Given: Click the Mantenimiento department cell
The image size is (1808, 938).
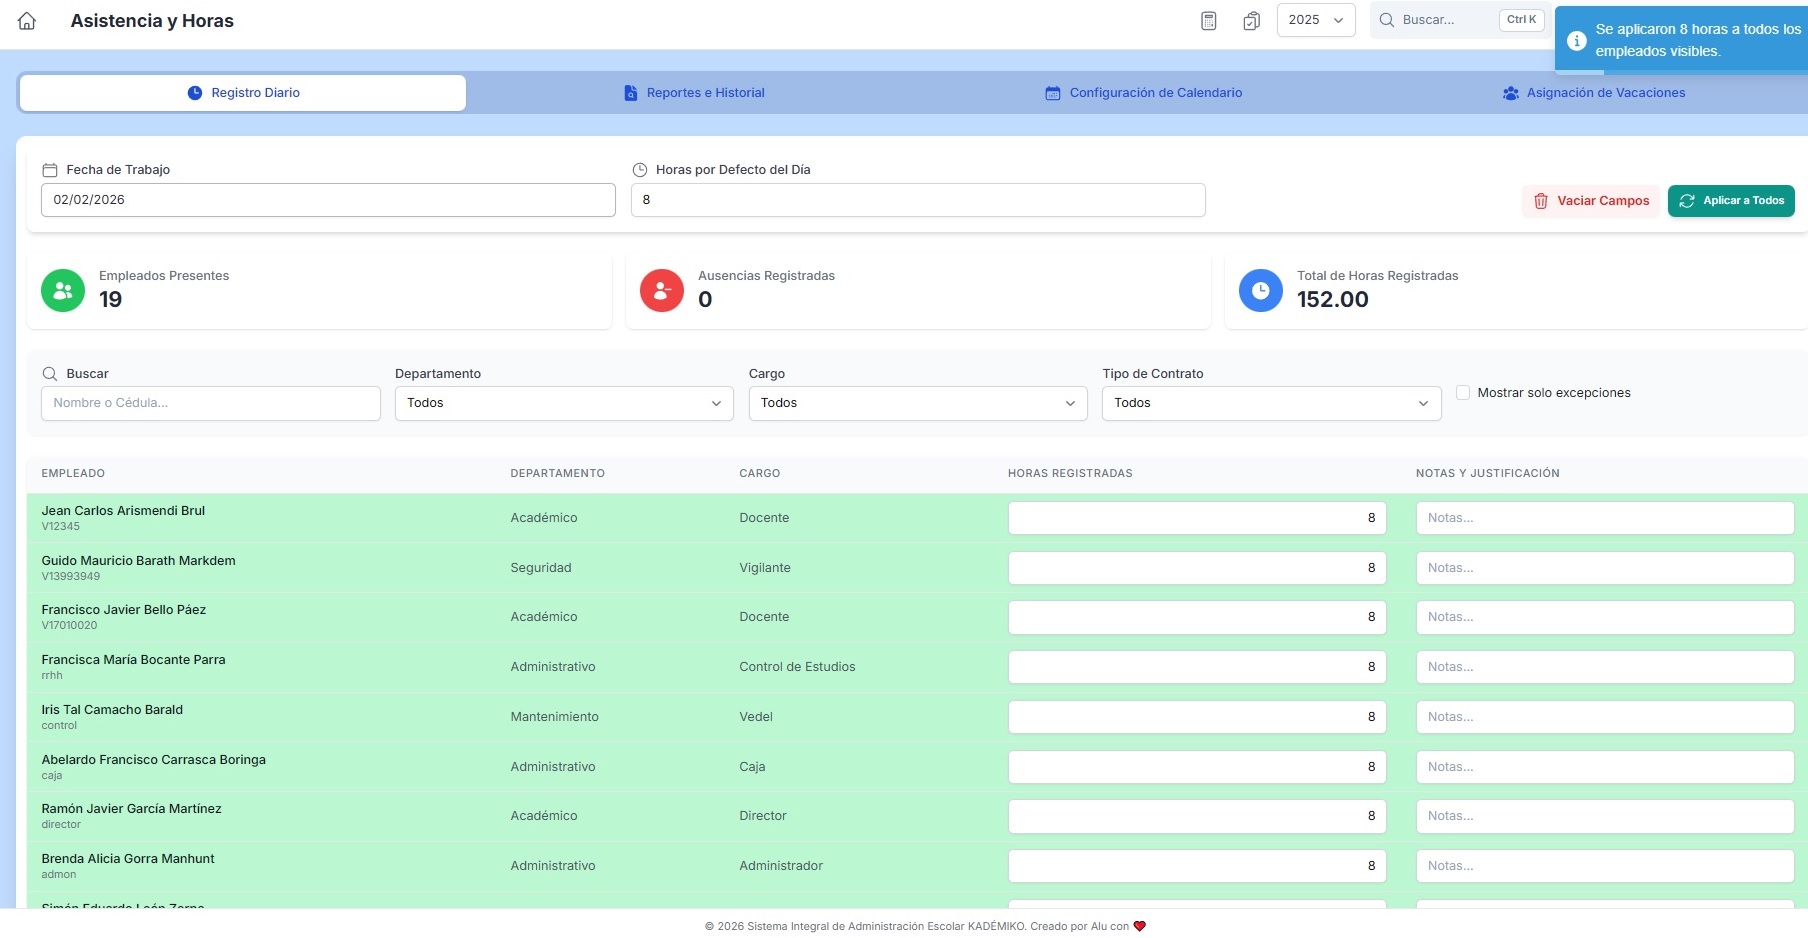Looking at the screenshot, I should click(554, 717).
